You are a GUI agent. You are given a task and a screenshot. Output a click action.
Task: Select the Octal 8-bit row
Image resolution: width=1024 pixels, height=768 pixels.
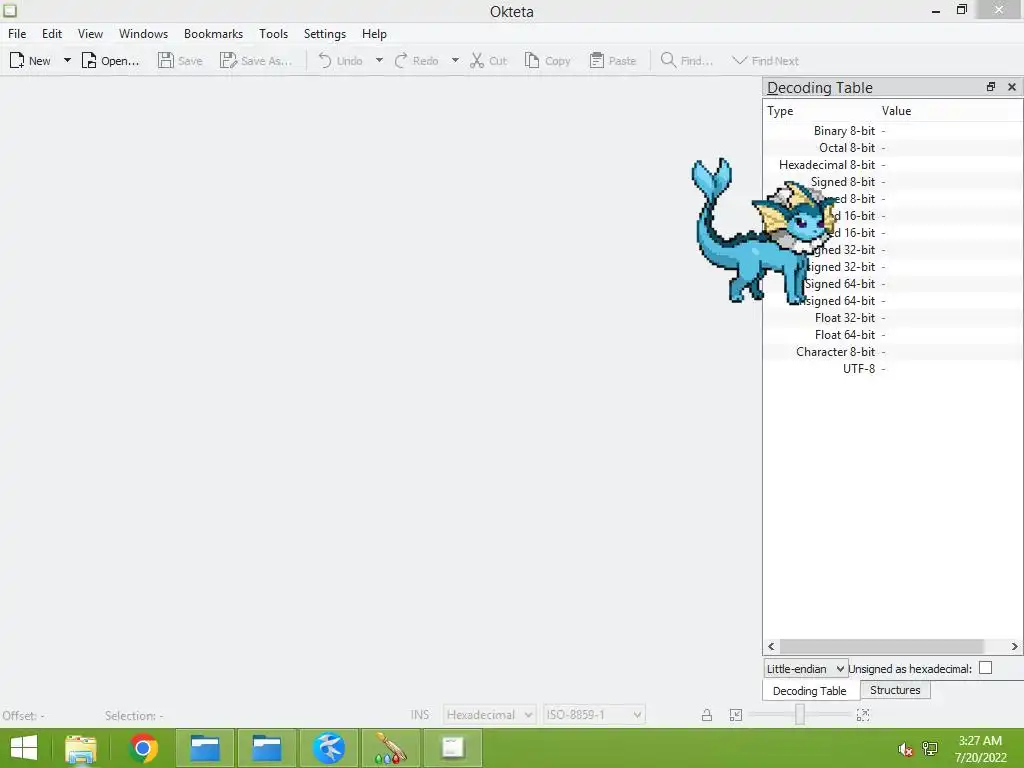point(892,148)
